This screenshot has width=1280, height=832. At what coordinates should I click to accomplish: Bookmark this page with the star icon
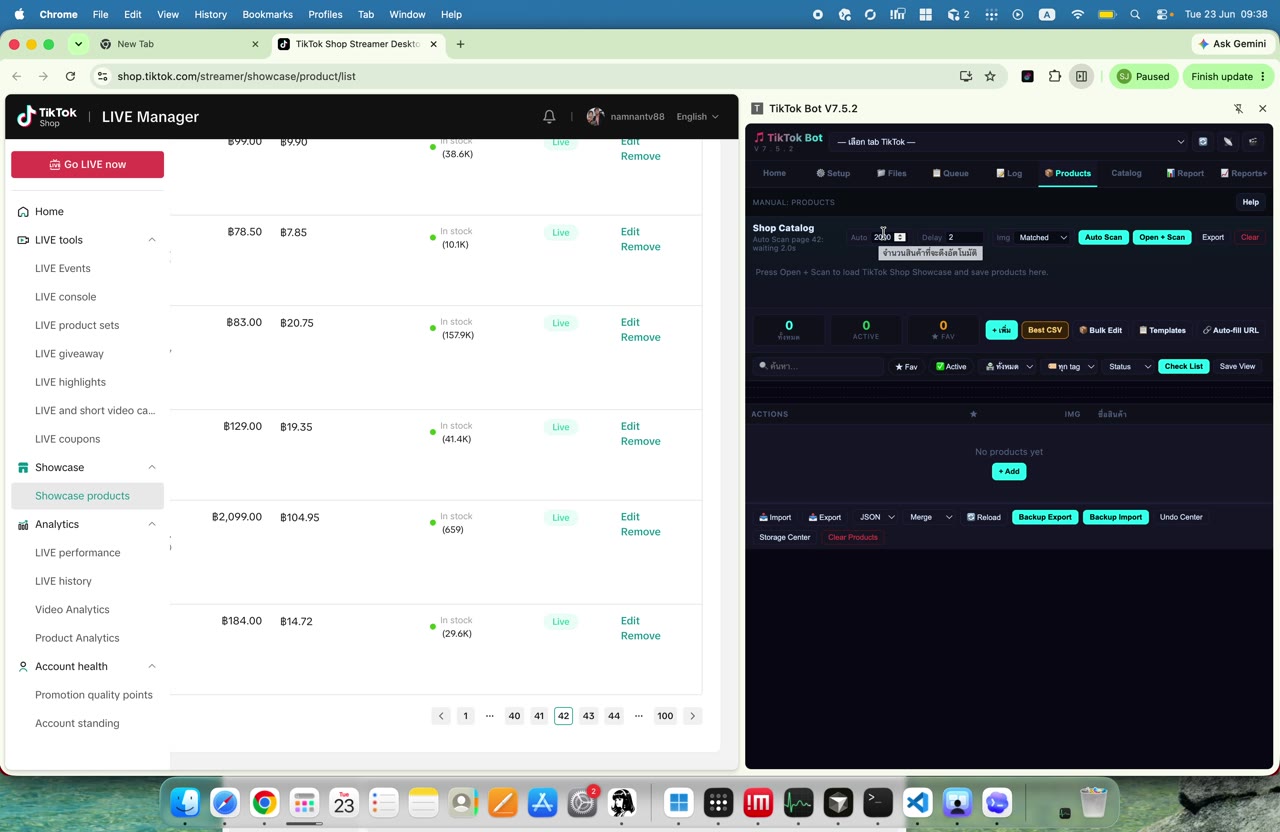click(x=990, y=76)
